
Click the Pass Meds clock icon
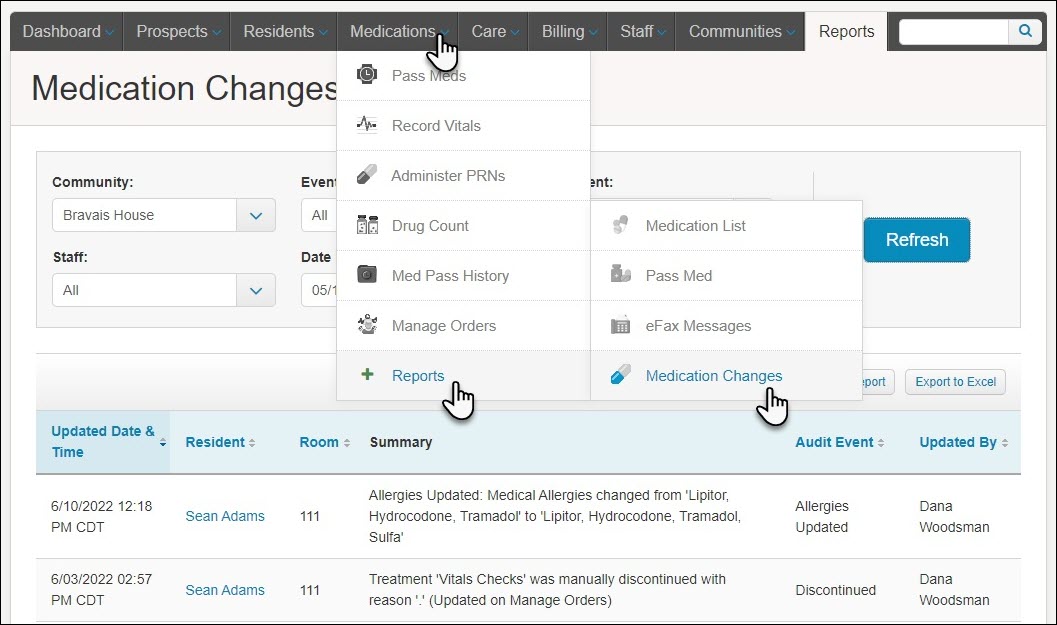pyautogui.click(x=367, y=75)
